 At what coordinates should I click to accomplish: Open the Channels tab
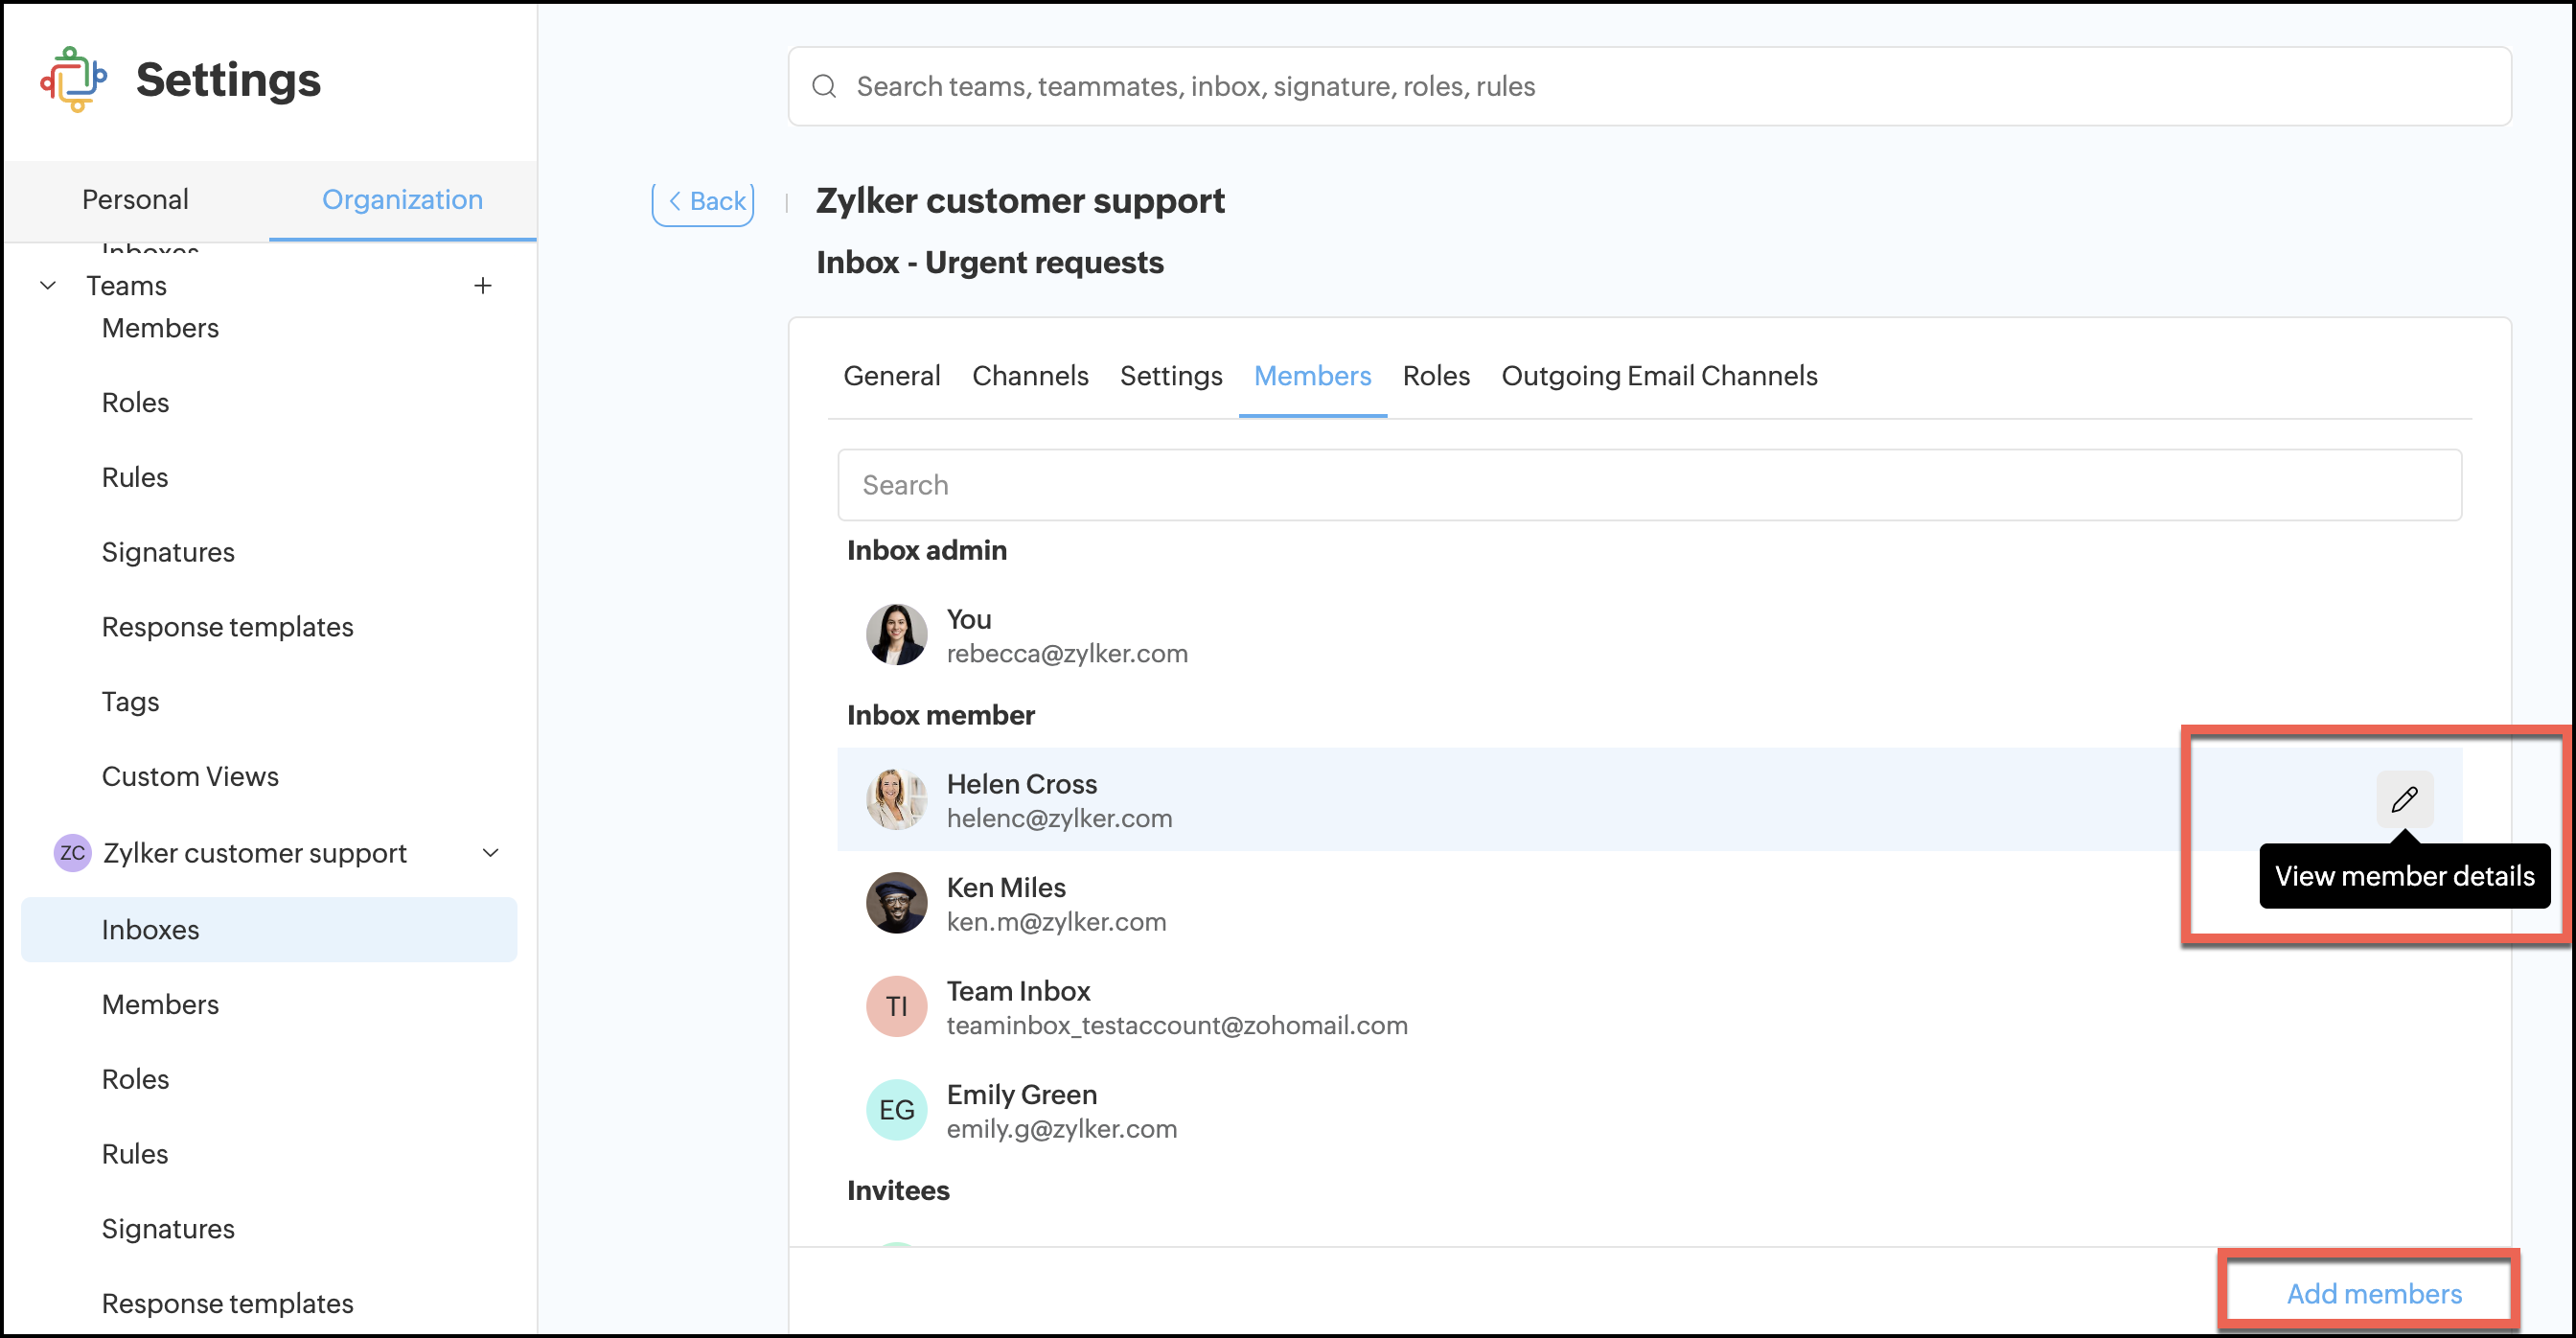coord(1030,376)
